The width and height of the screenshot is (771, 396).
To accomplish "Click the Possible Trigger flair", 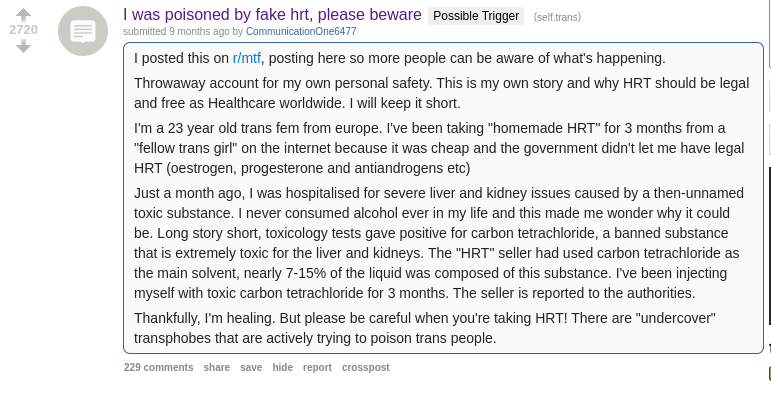I will (476, 16).
